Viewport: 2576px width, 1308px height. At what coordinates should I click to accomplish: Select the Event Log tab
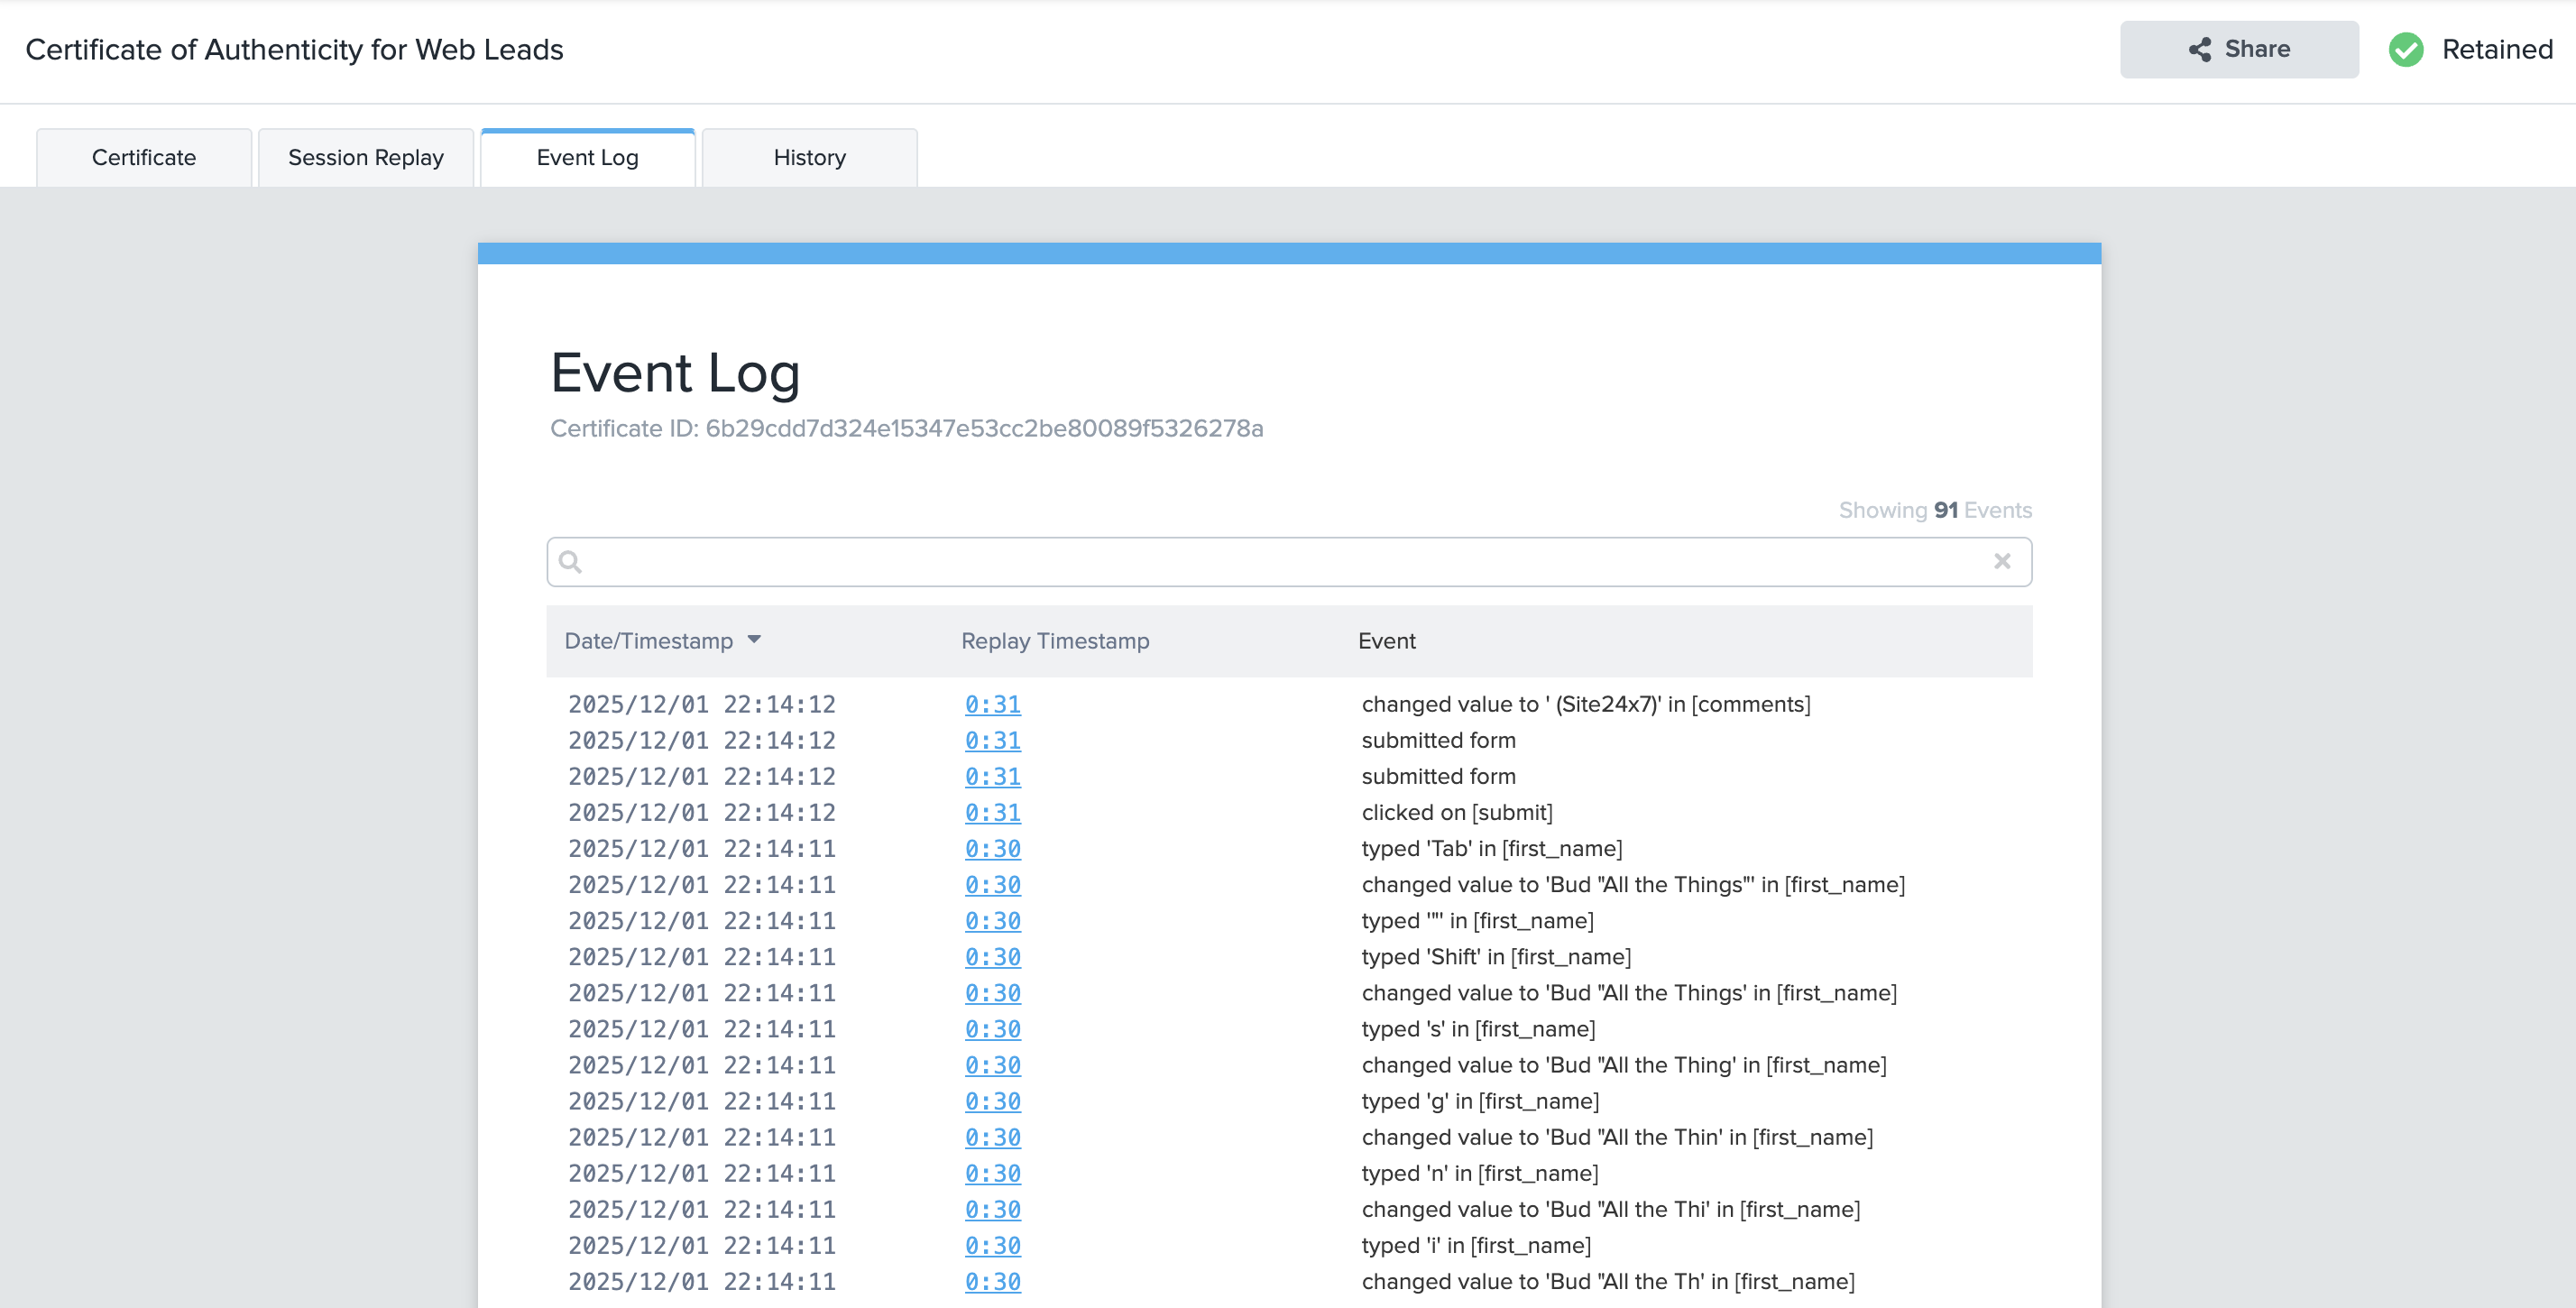pyautogui.click(x=587, y=157)
